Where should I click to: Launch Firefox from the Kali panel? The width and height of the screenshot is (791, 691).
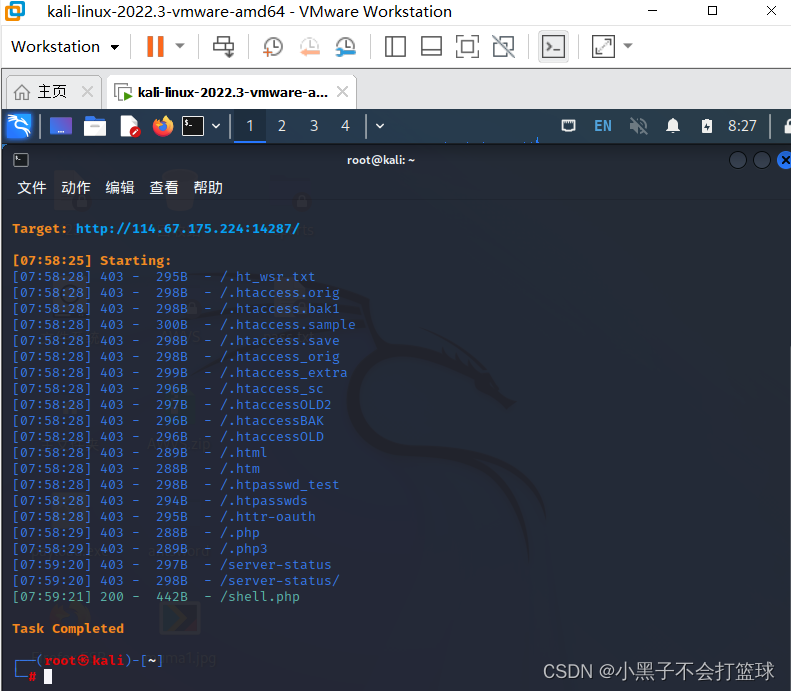[162, 126]
